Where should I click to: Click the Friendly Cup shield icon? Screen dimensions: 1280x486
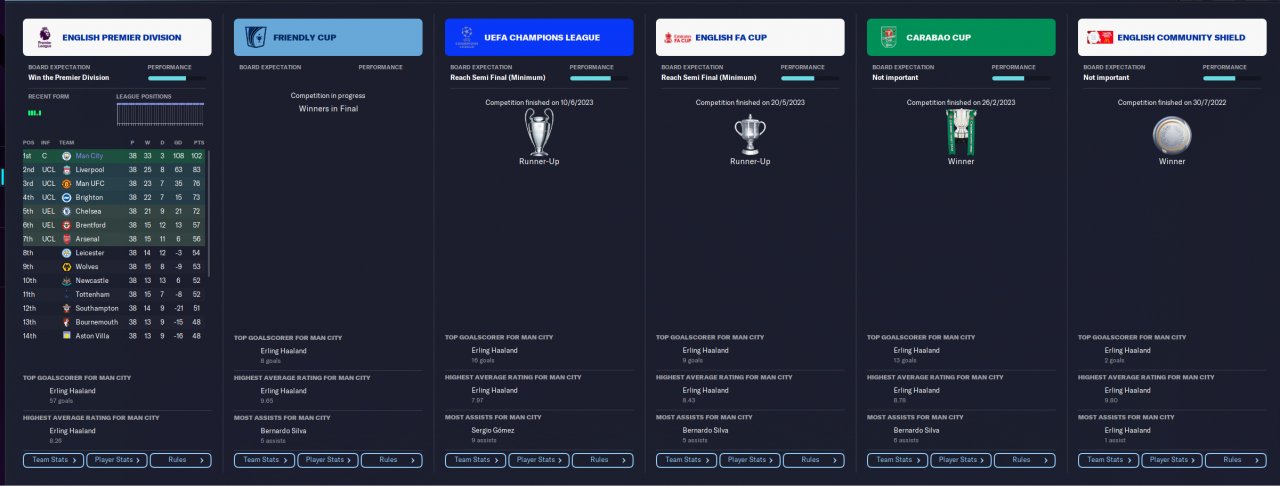[x=256, y=38]
